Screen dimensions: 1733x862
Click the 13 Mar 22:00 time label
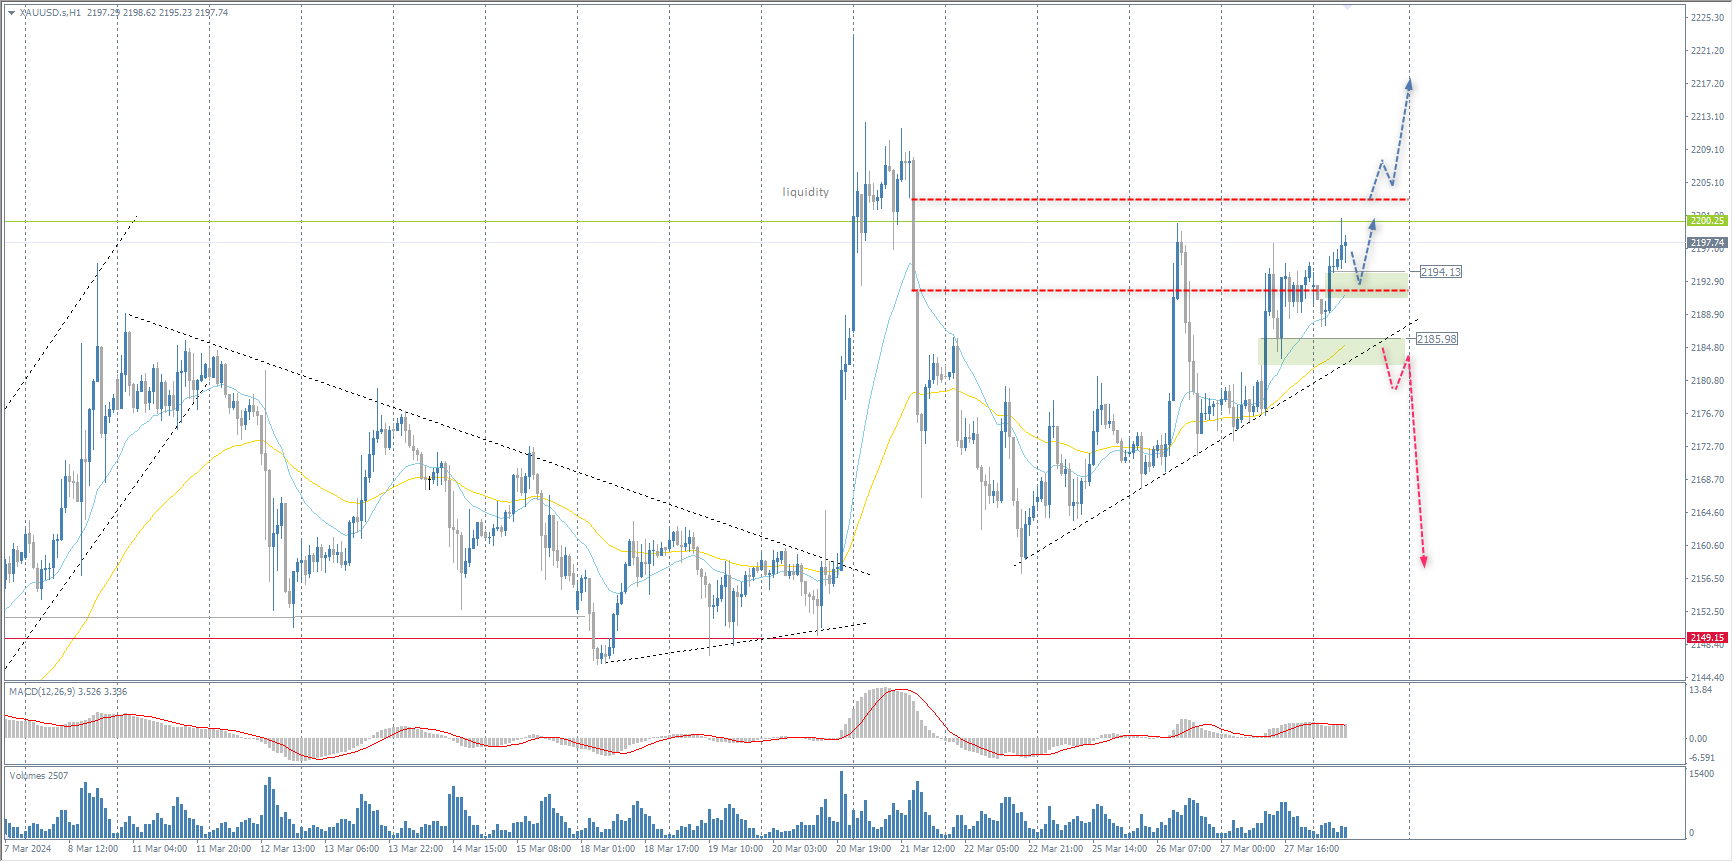coord(416,849)
